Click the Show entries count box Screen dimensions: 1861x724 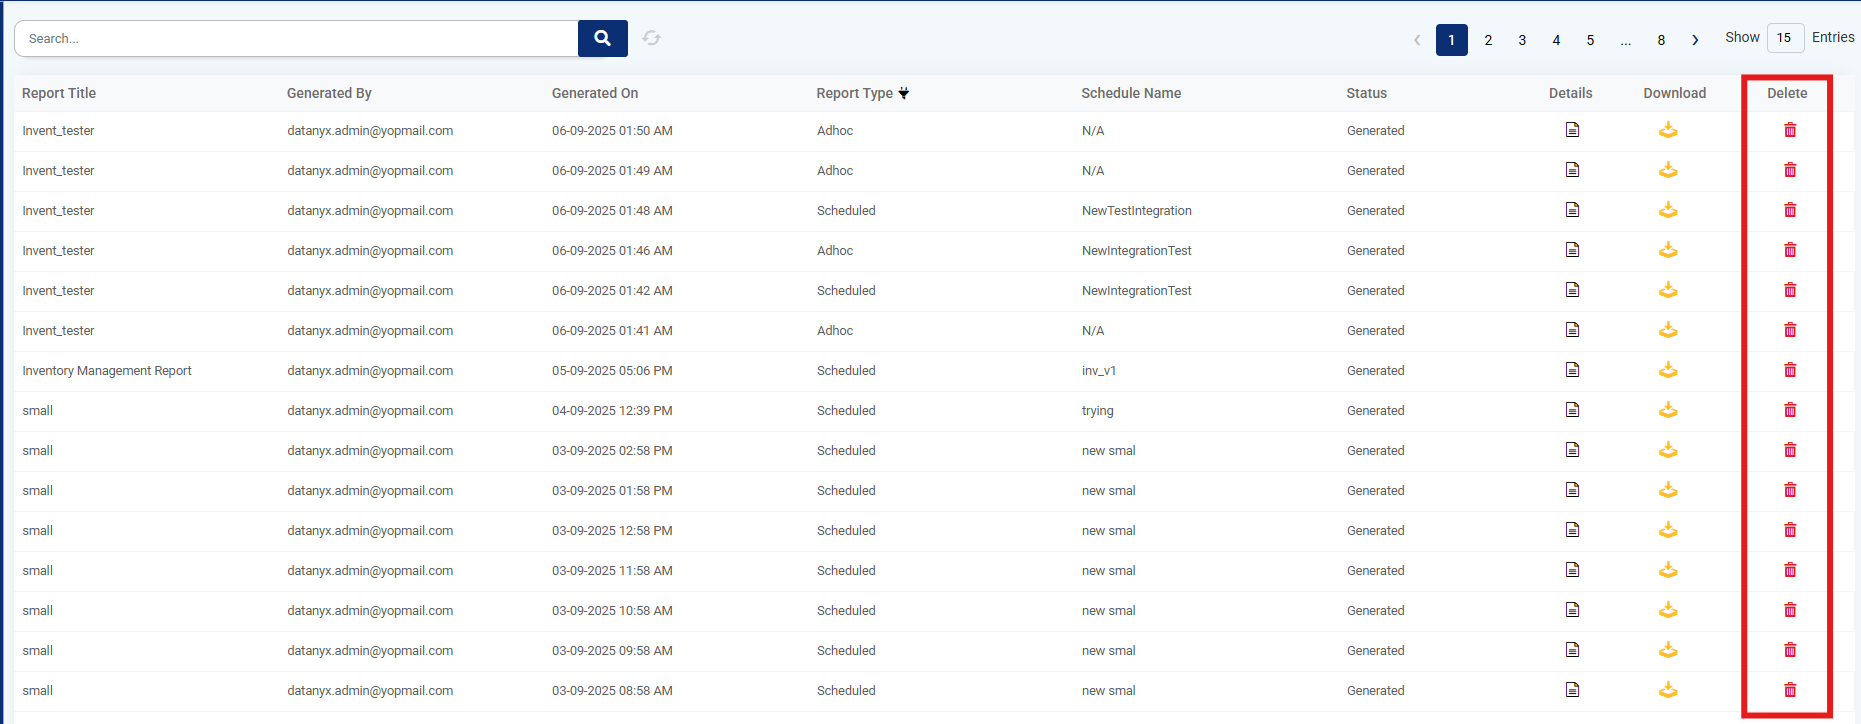point(1784,38)
